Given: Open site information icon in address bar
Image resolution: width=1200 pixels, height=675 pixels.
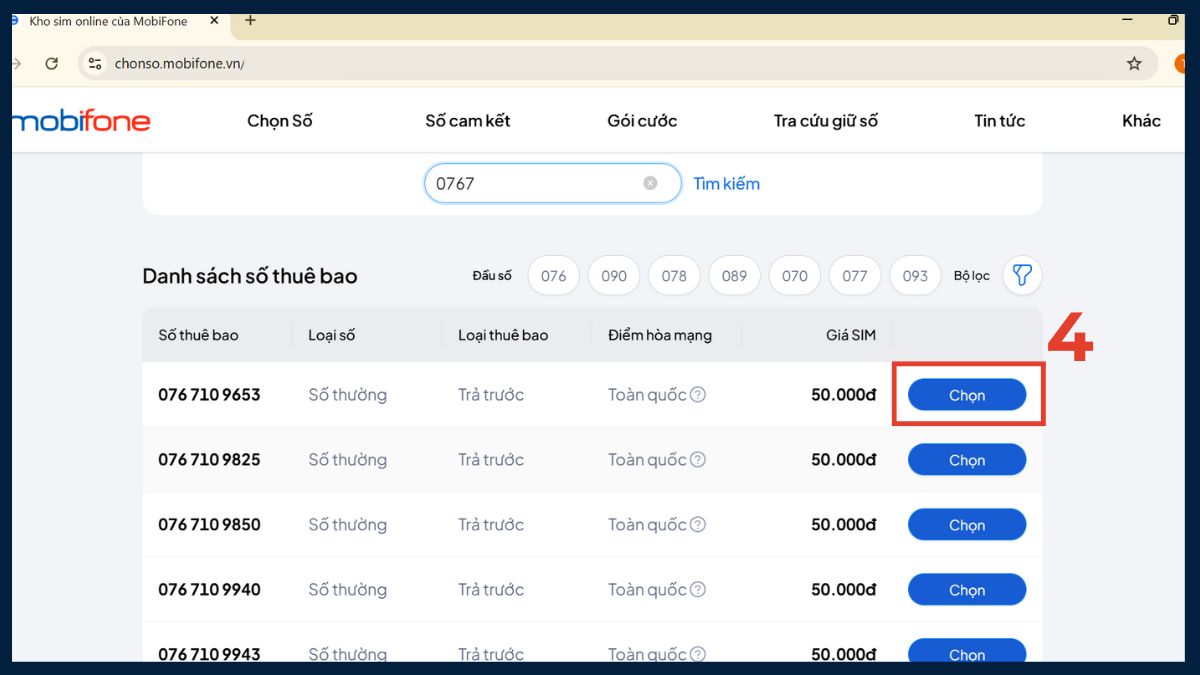Looking at the screenshot, I should (x=95, y=63).
